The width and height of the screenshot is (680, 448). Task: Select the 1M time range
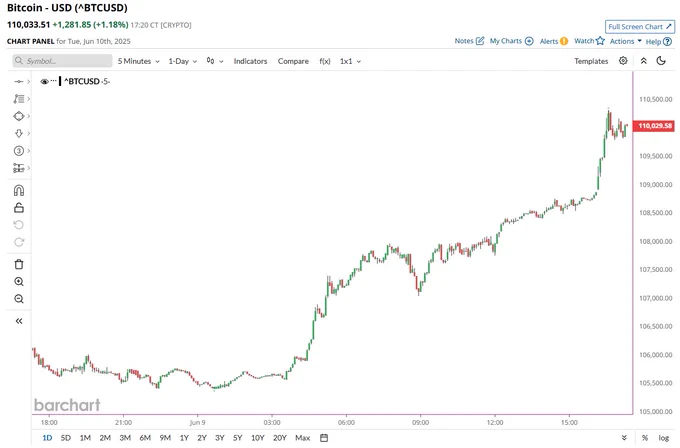point(85,438)
